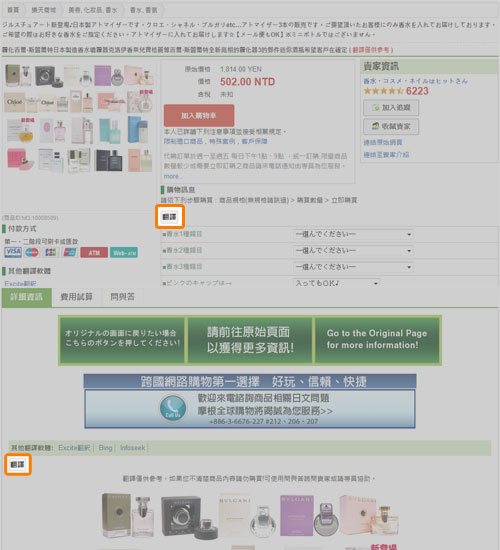Click the Japanese original-page green banner button

coord(122,340)
